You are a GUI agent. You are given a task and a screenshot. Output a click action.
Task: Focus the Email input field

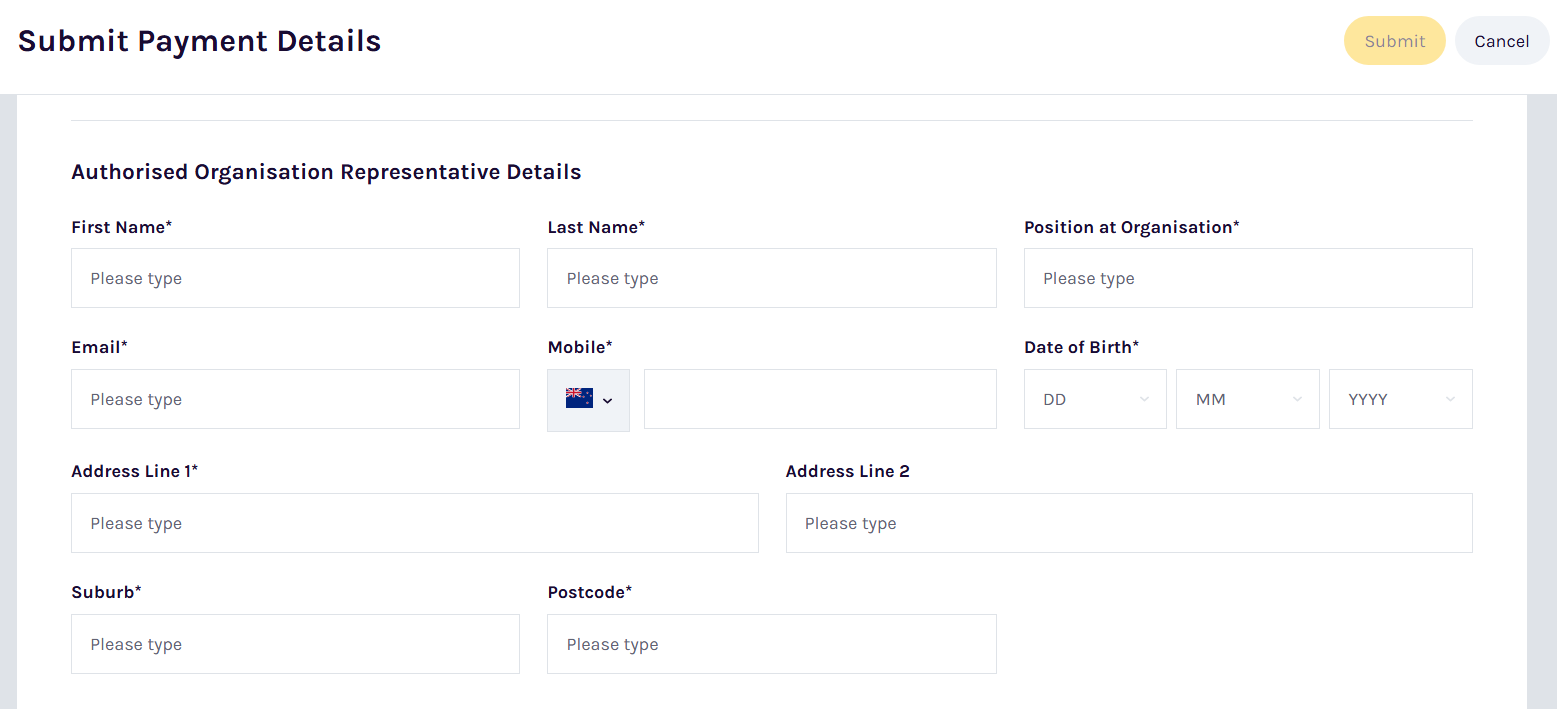click(x=295, y=399)
